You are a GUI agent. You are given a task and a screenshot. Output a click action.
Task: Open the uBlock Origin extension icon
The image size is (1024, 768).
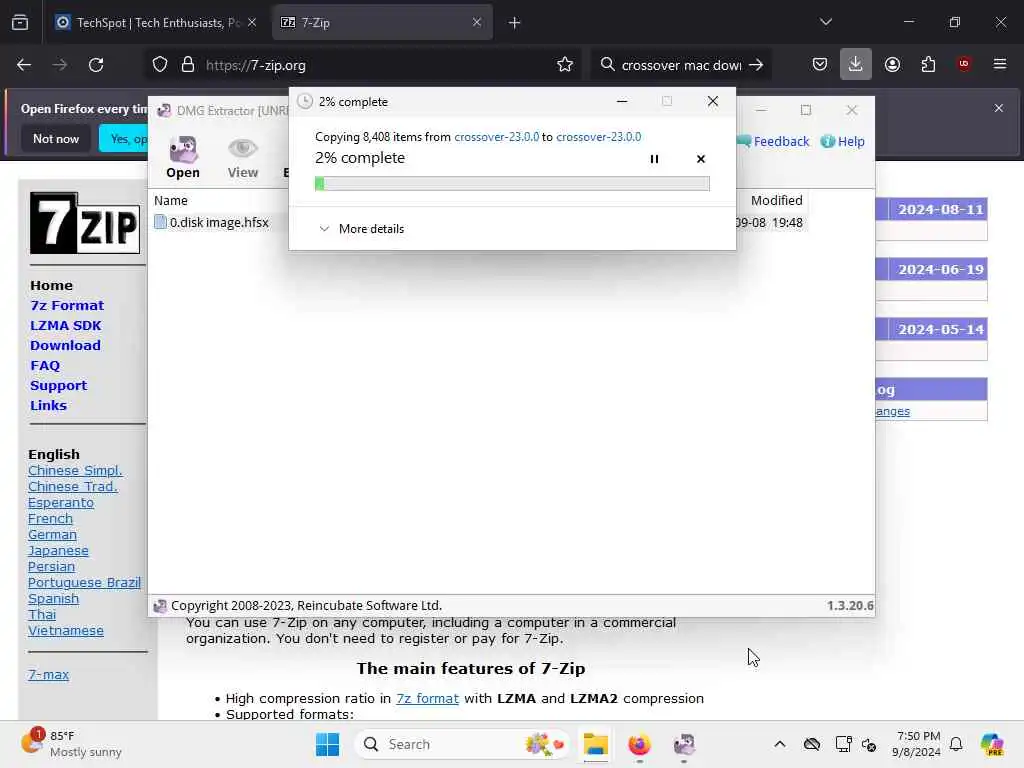[x=964, y=63]
